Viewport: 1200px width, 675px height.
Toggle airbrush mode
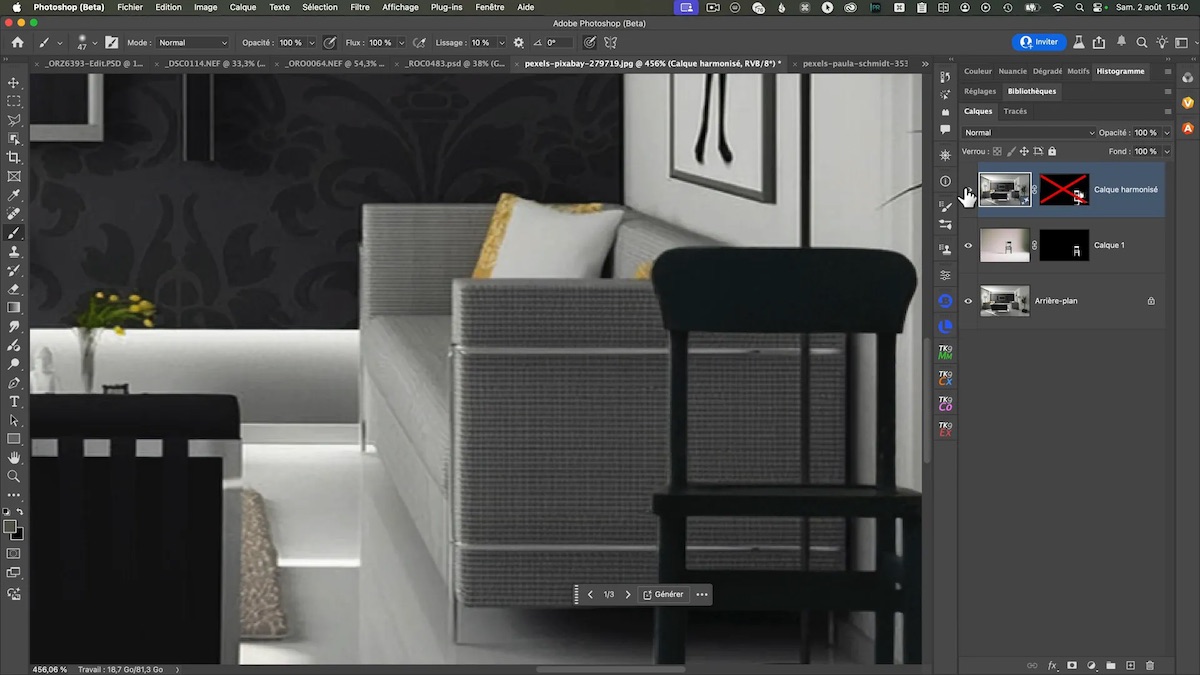[x=419, y=43]
